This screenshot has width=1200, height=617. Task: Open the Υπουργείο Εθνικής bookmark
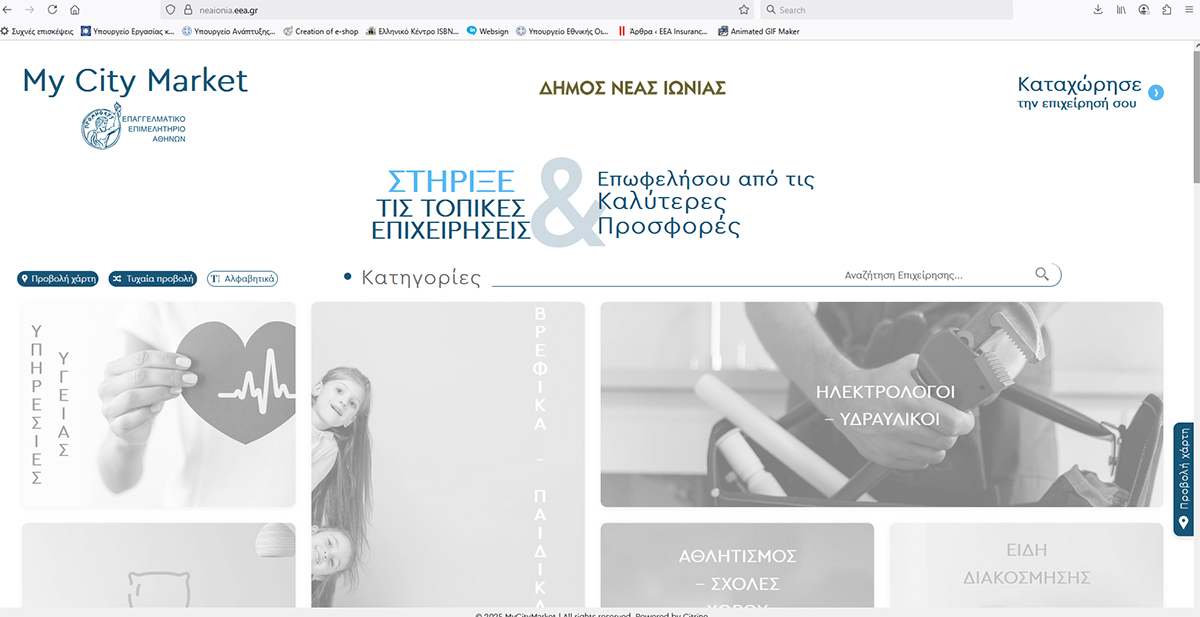click(x=562, y=31)
